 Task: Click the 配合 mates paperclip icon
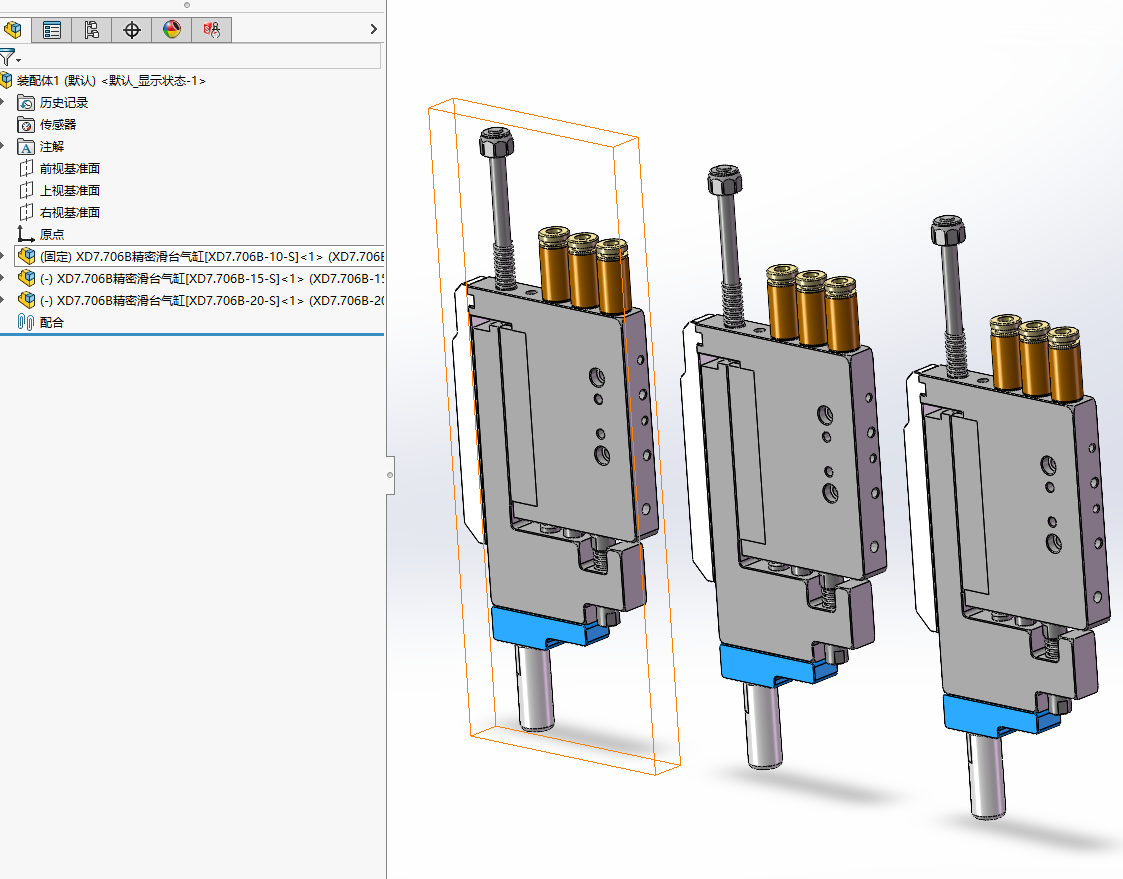coord(26,322)
